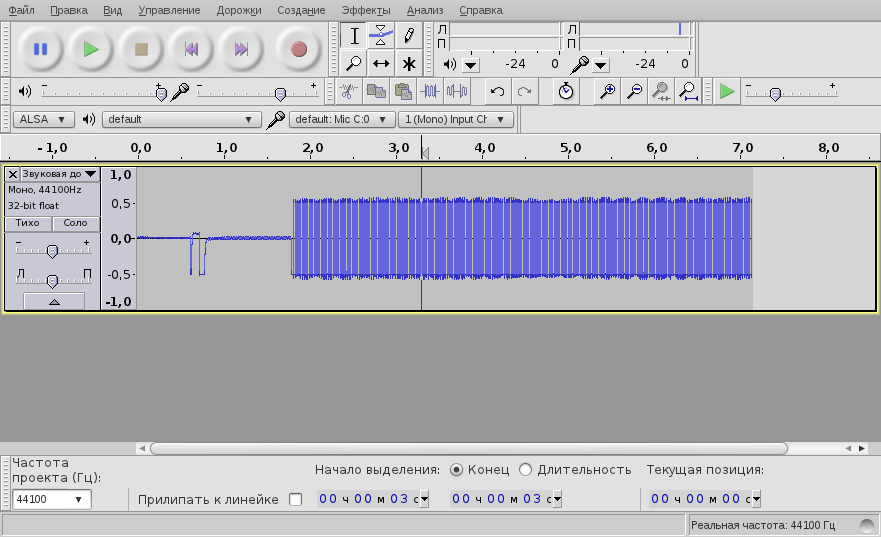Stop playback with the Stop button
This screenshot has width=881, height=537.
pyautogui.click(x=141, y=49)
